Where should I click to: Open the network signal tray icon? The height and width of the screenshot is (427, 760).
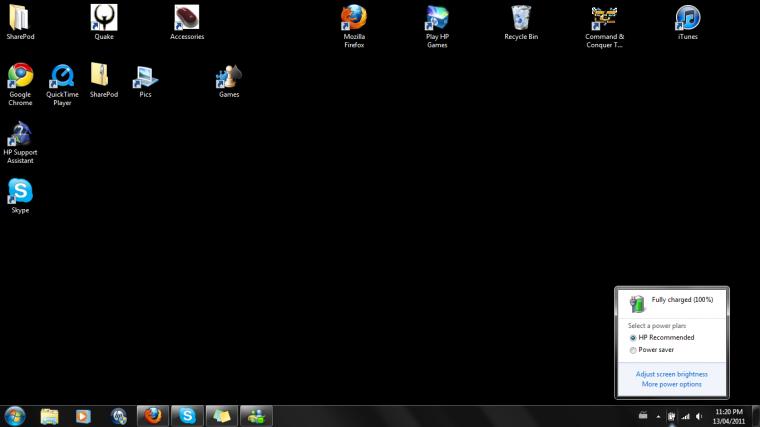[685, 416]
